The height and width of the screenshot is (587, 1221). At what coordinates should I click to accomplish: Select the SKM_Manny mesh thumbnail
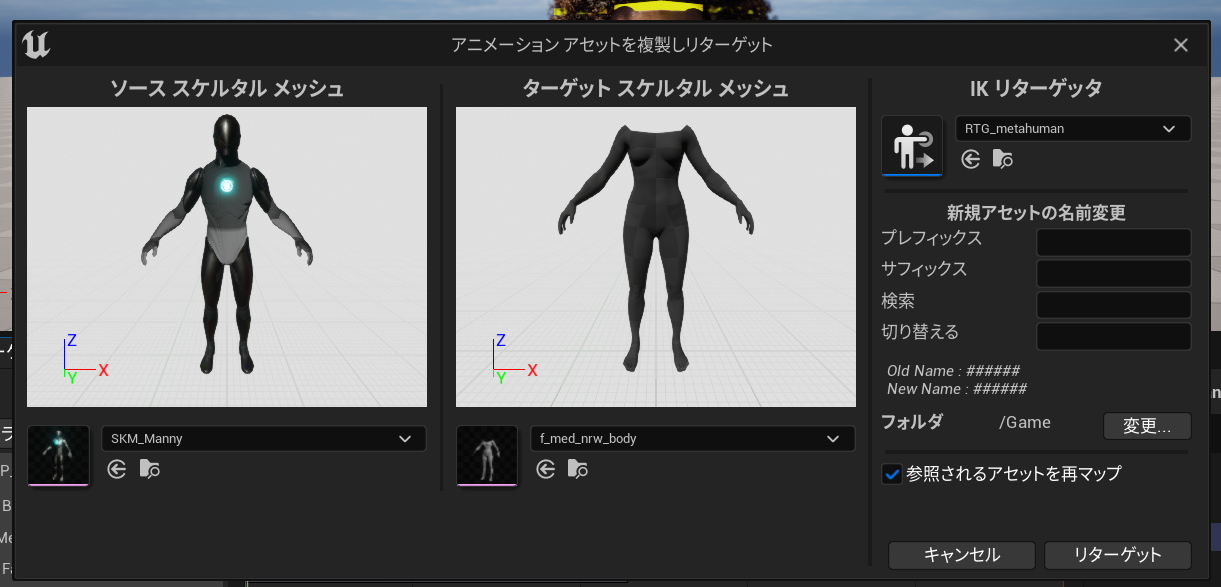tap(58, 456)
